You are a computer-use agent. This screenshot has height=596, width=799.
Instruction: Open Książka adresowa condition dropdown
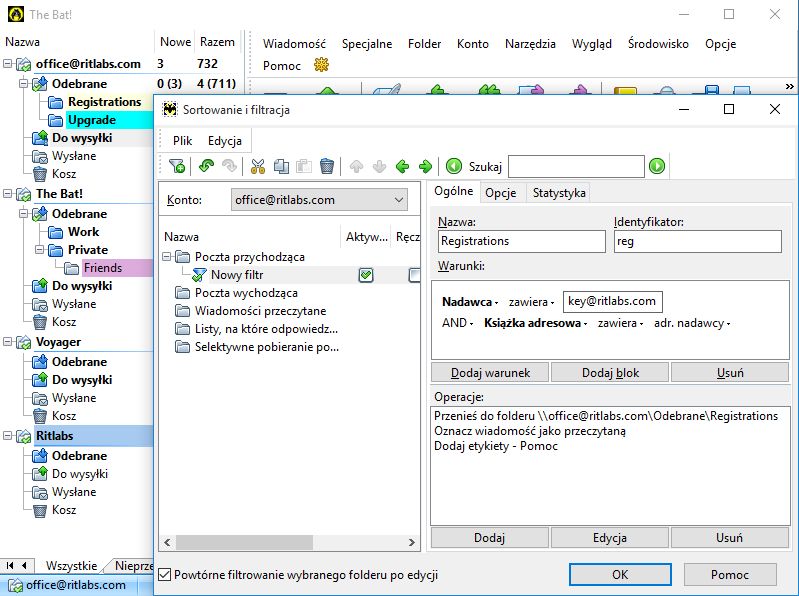pyautogui.click(x=536, y=323)
